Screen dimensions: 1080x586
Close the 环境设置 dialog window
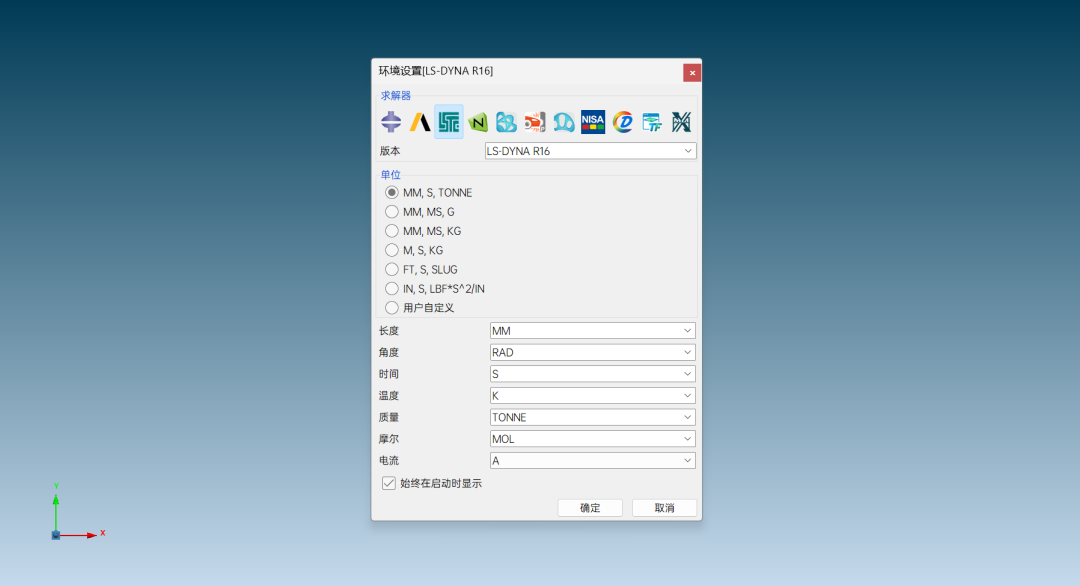click(692, 72)
